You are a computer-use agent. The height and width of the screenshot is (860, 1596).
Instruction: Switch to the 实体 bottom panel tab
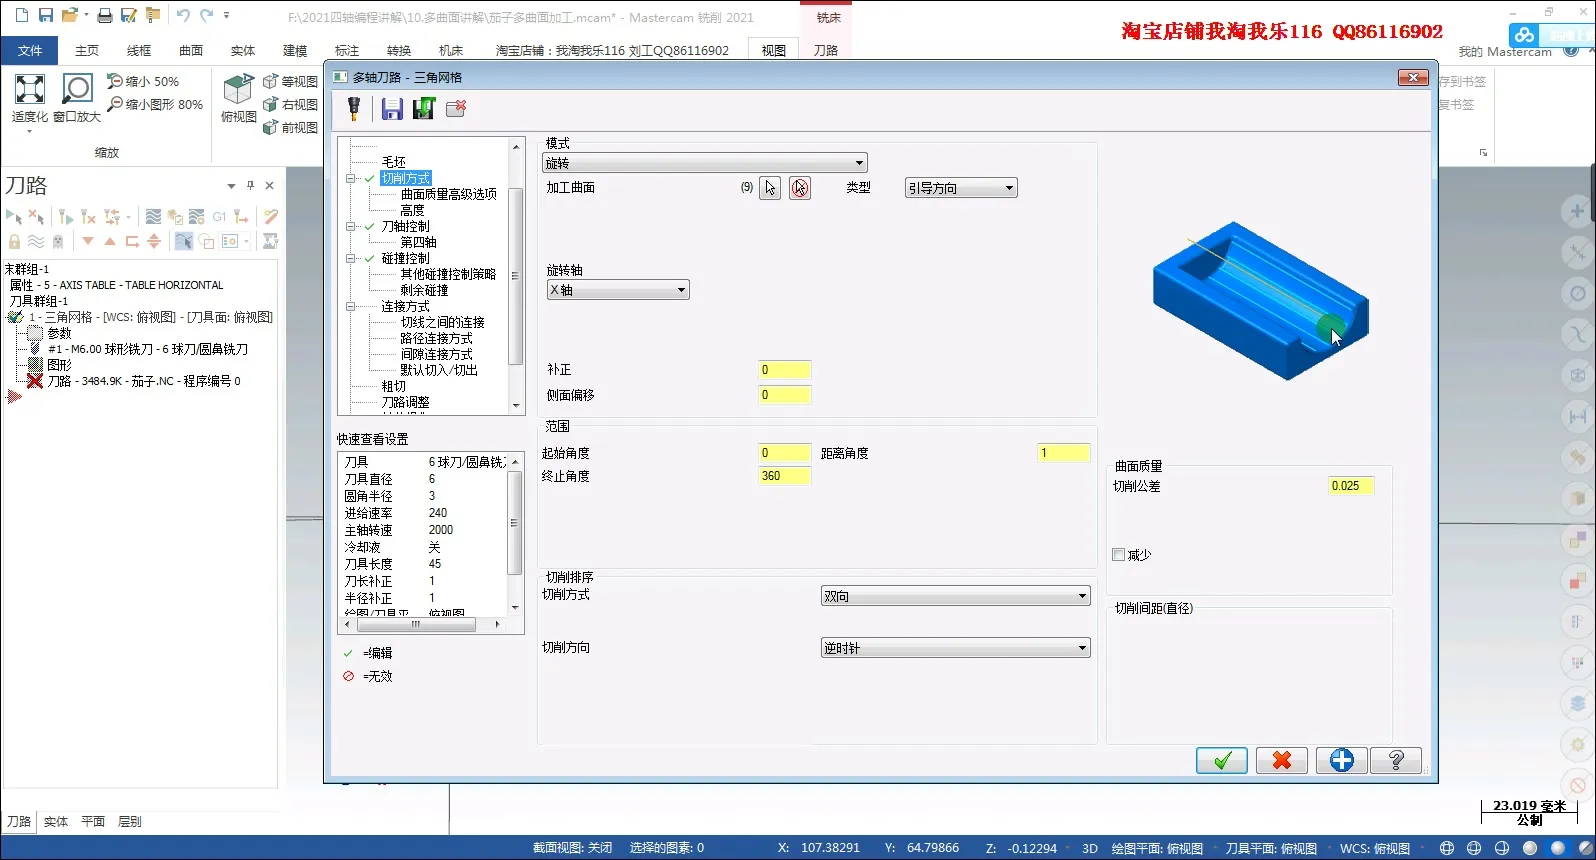pos(56,822)
